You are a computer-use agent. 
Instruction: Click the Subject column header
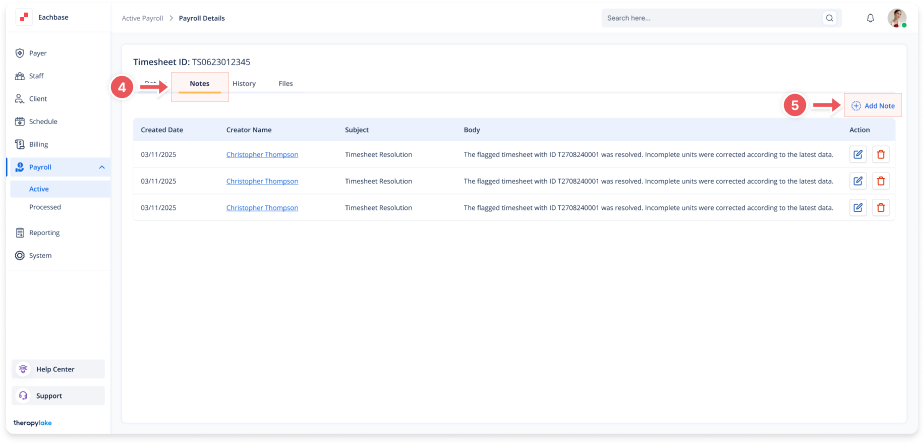(x=357, y=130)
